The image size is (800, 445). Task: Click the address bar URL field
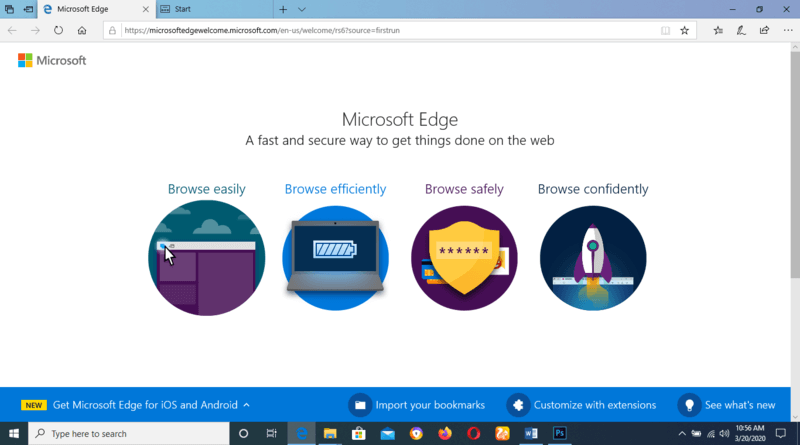380,30
